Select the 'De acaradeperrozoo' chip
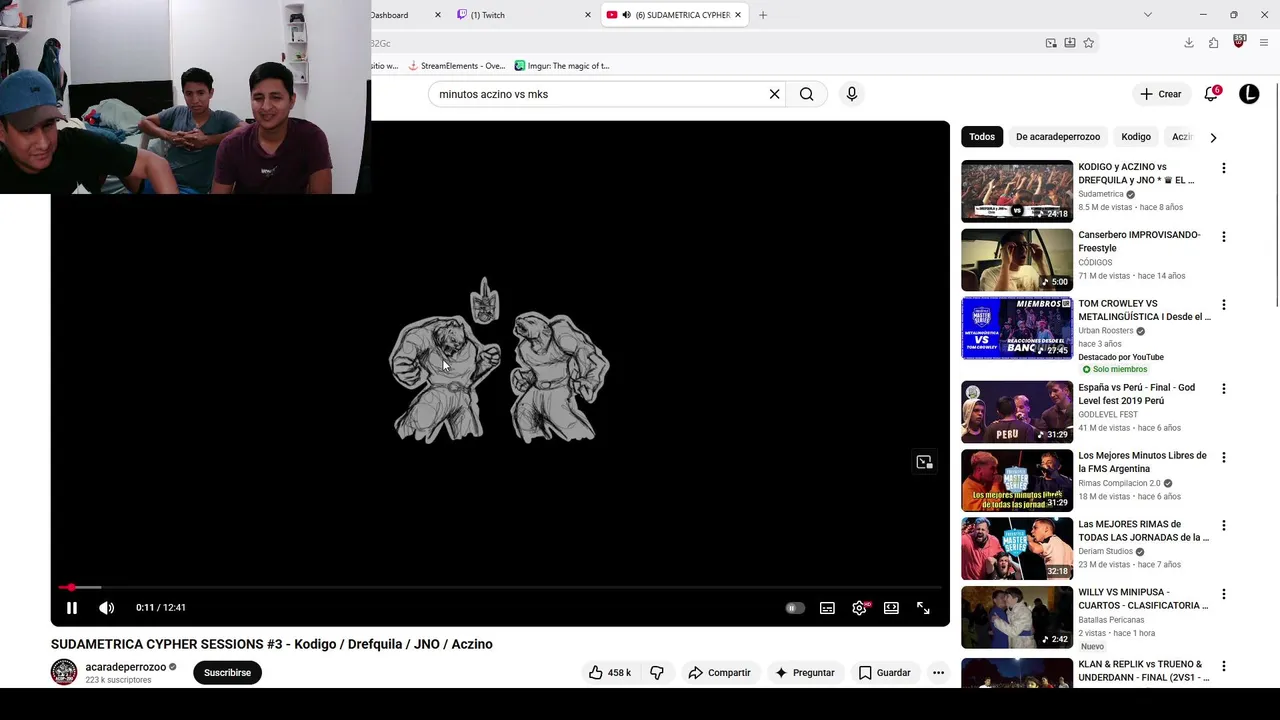Screen dimensions: 1280x720 (1058, 137)
